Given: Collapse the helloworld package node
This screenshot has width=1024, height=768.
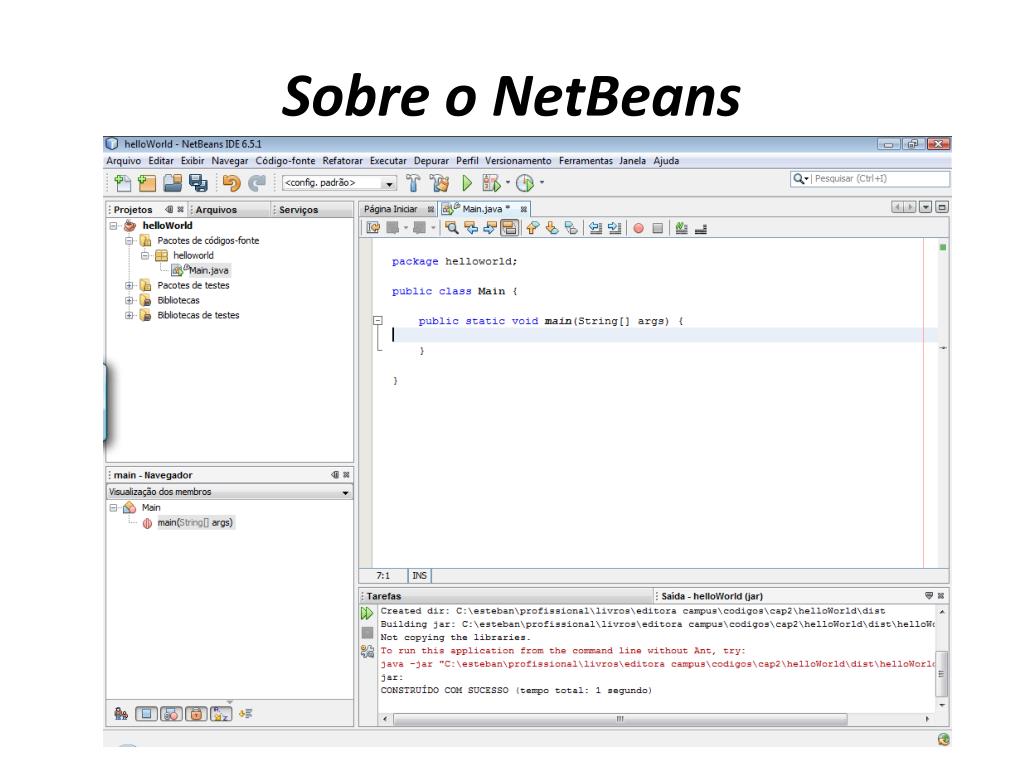Looking at the screenshot, I should point(145,255).
